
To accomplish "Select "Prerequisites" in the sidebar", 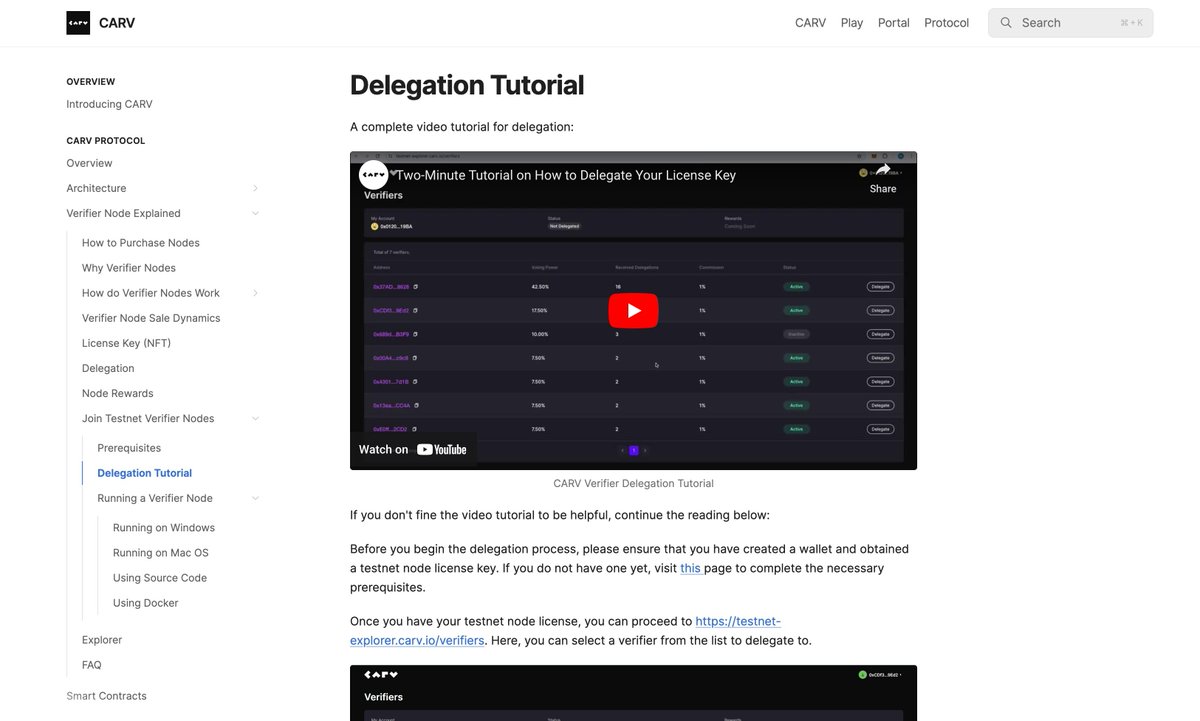I will [x=128, y=447].
